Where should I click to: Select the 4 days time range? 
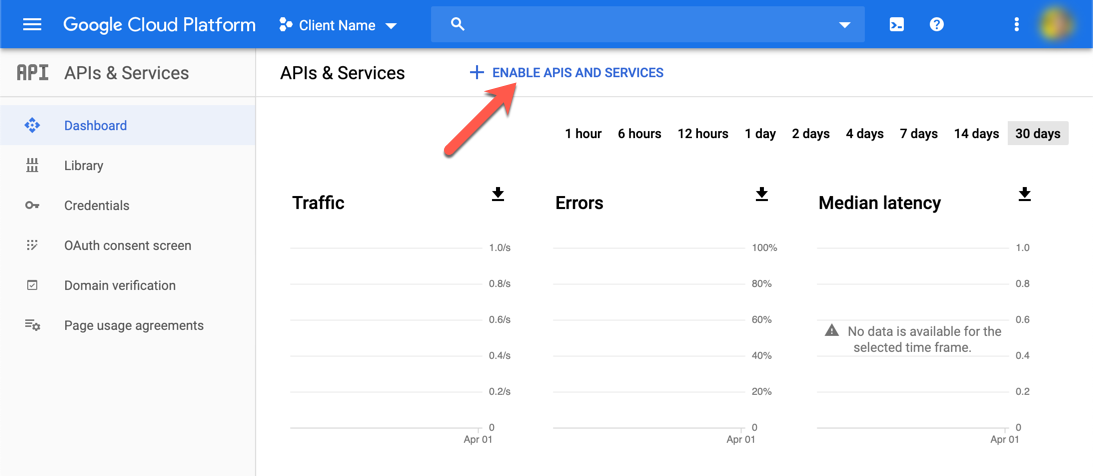pyautogui.click(x=865, y=134)
